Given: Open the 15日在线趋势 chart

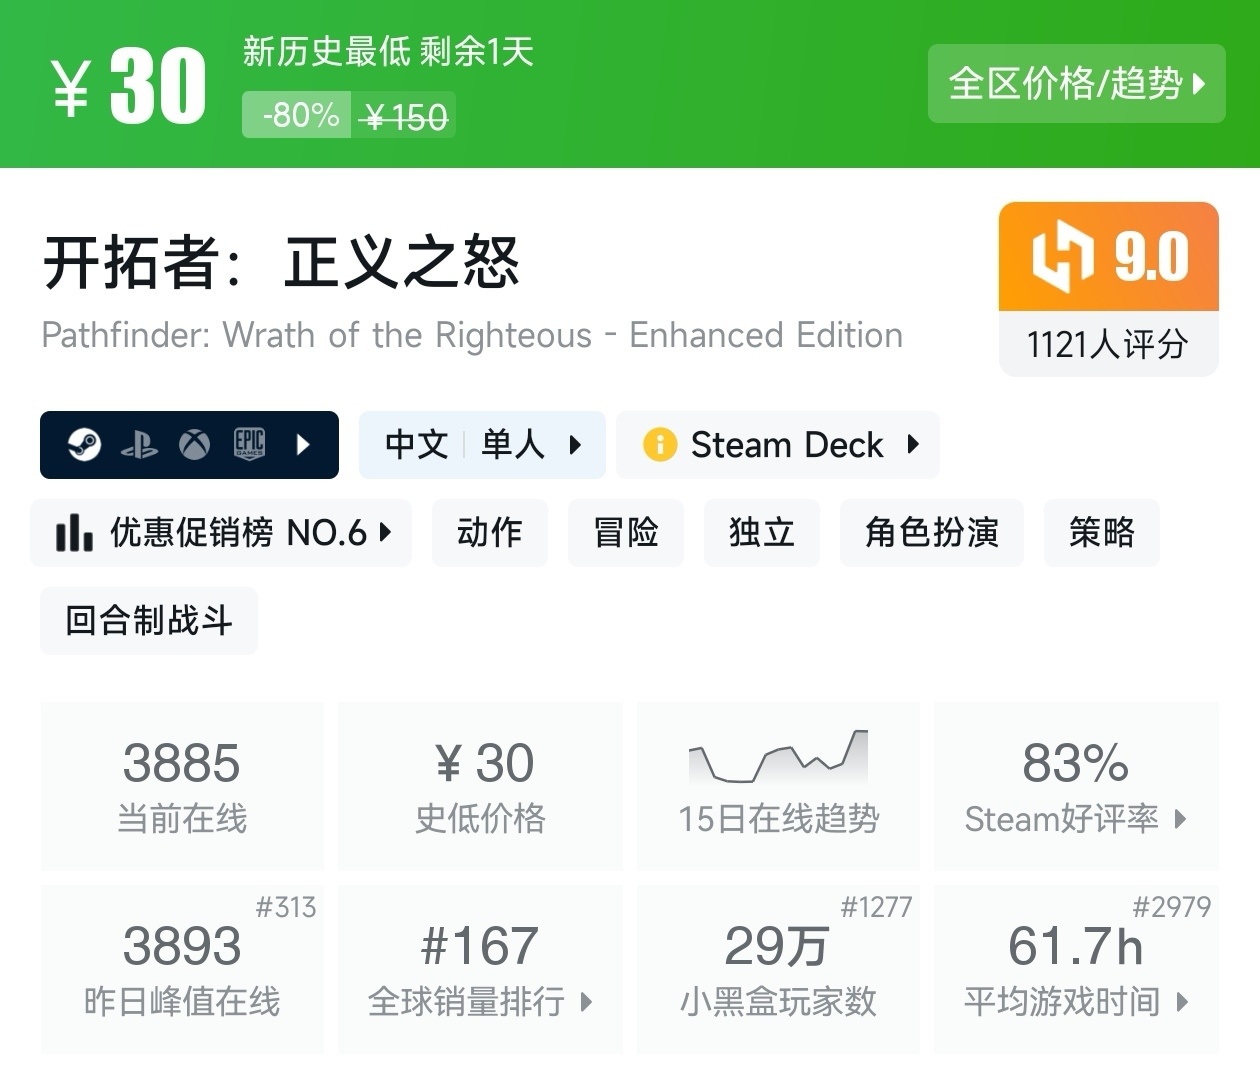Looking at the screenshot, I should [778, 787].
